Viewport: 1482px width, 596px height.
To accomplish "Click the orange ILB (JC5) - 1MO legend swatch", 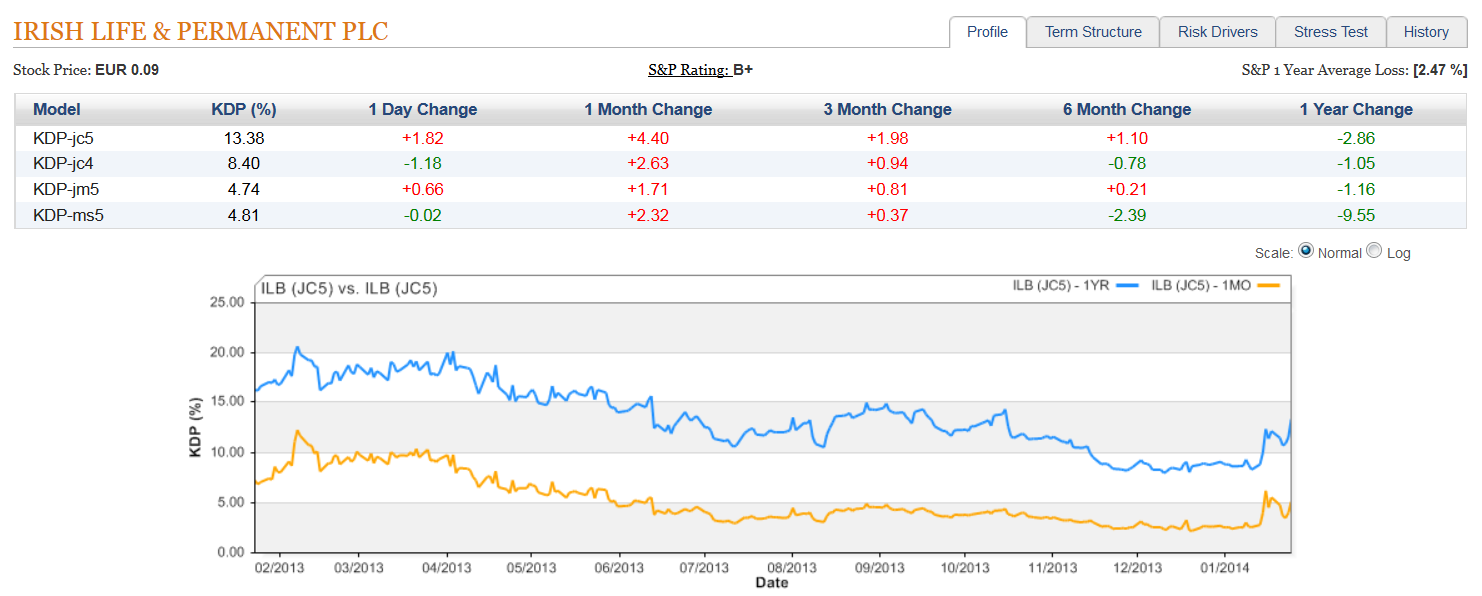I will point(1267,286).
